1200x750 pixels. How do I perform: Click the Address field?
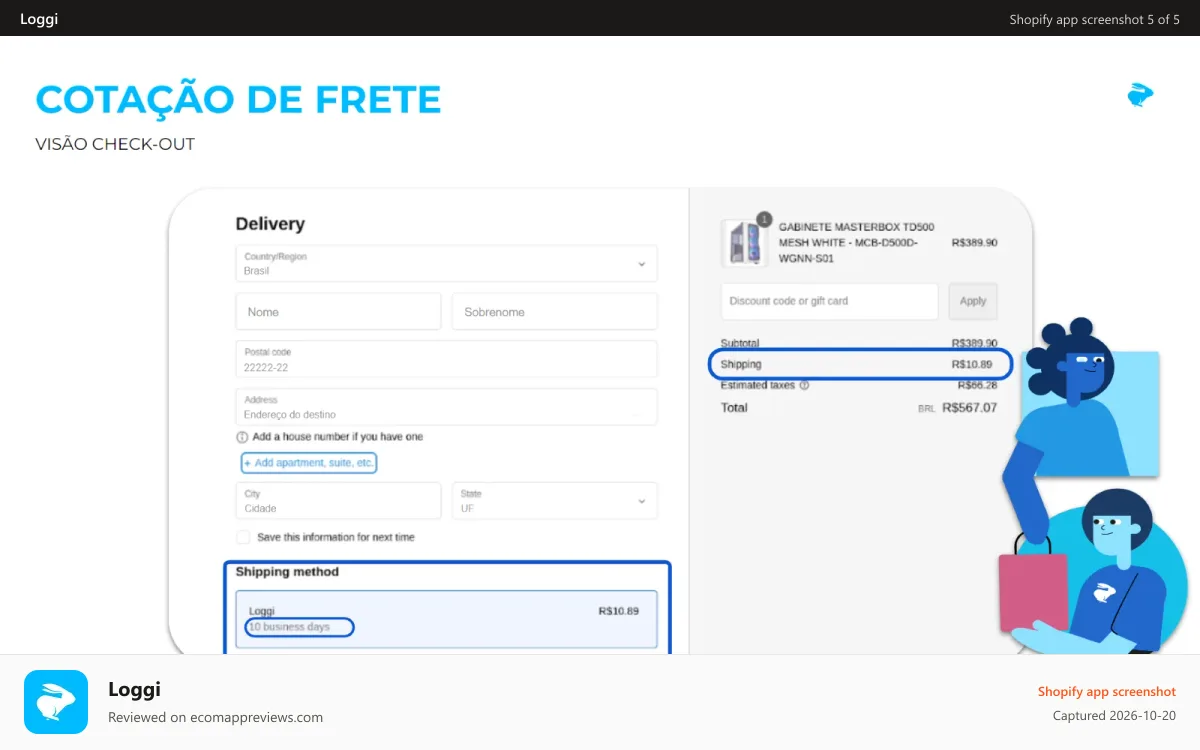(x=446, y=407)
